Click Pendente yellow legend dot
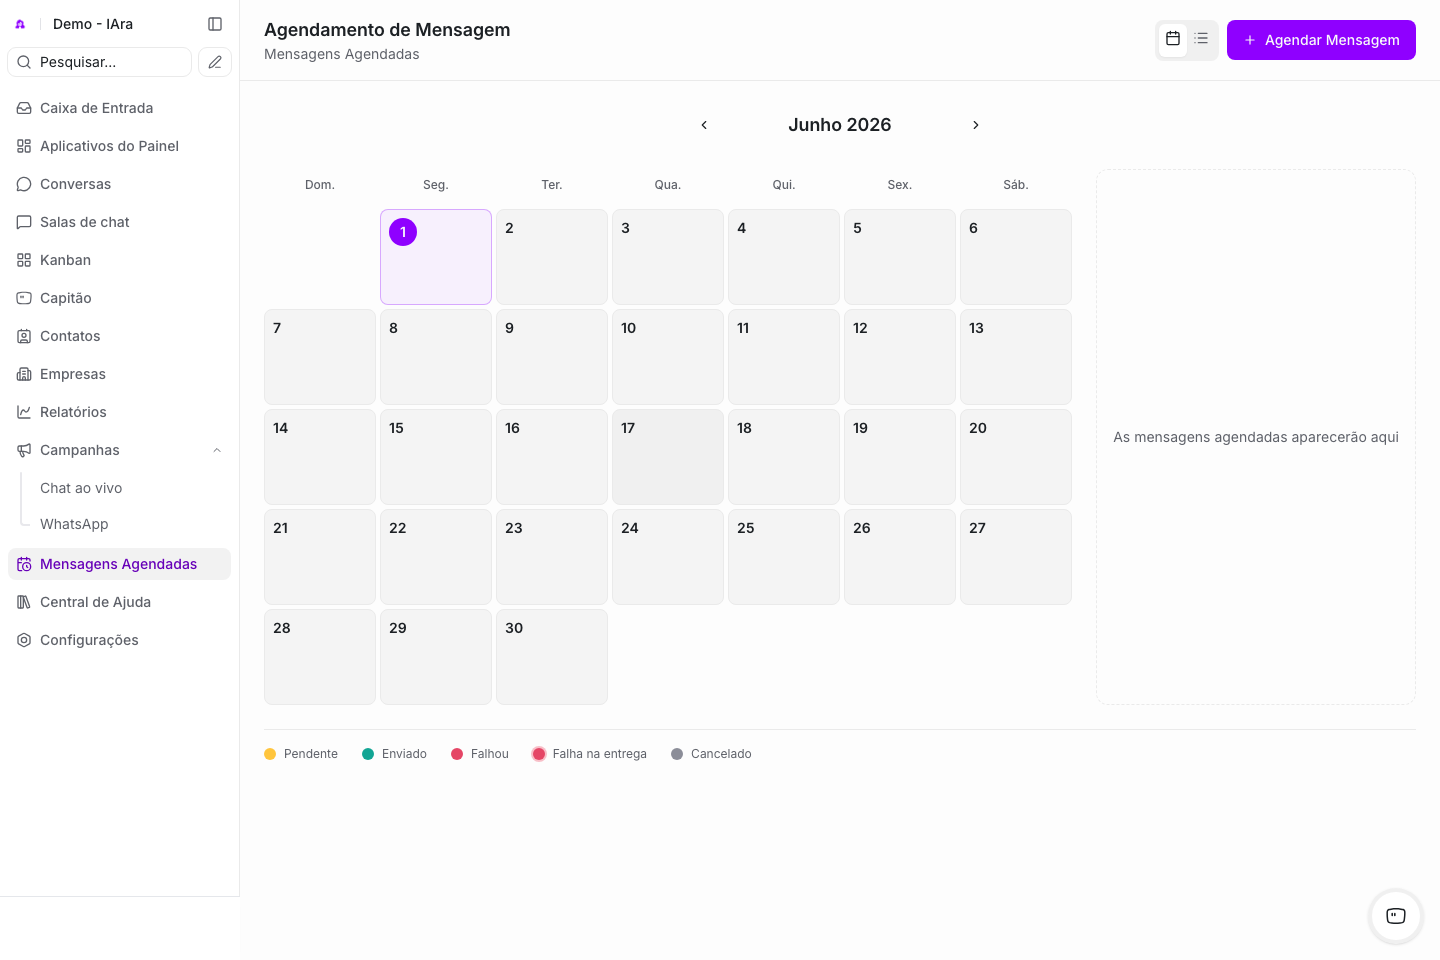 [x=270, y=754]
